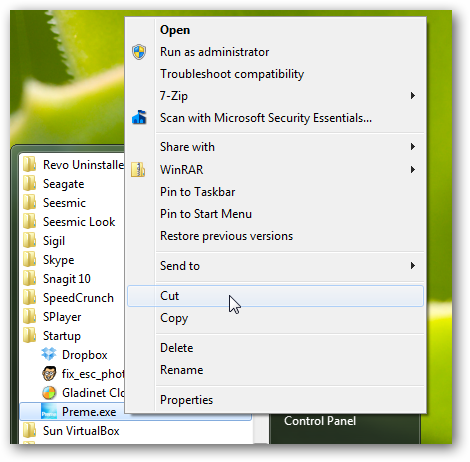Open the Seesmic folder label
The image size is (470, 462).
point(64,203)
